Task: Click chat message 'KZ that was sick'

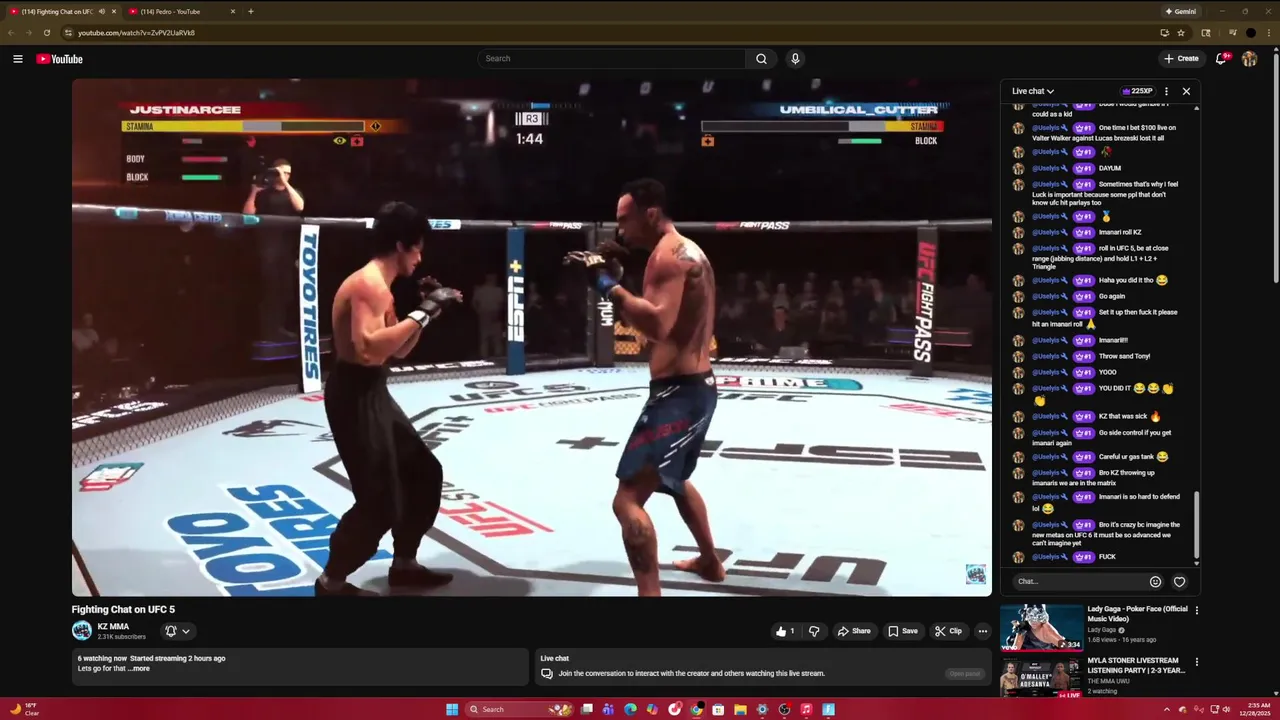Action: [1130, 416]
